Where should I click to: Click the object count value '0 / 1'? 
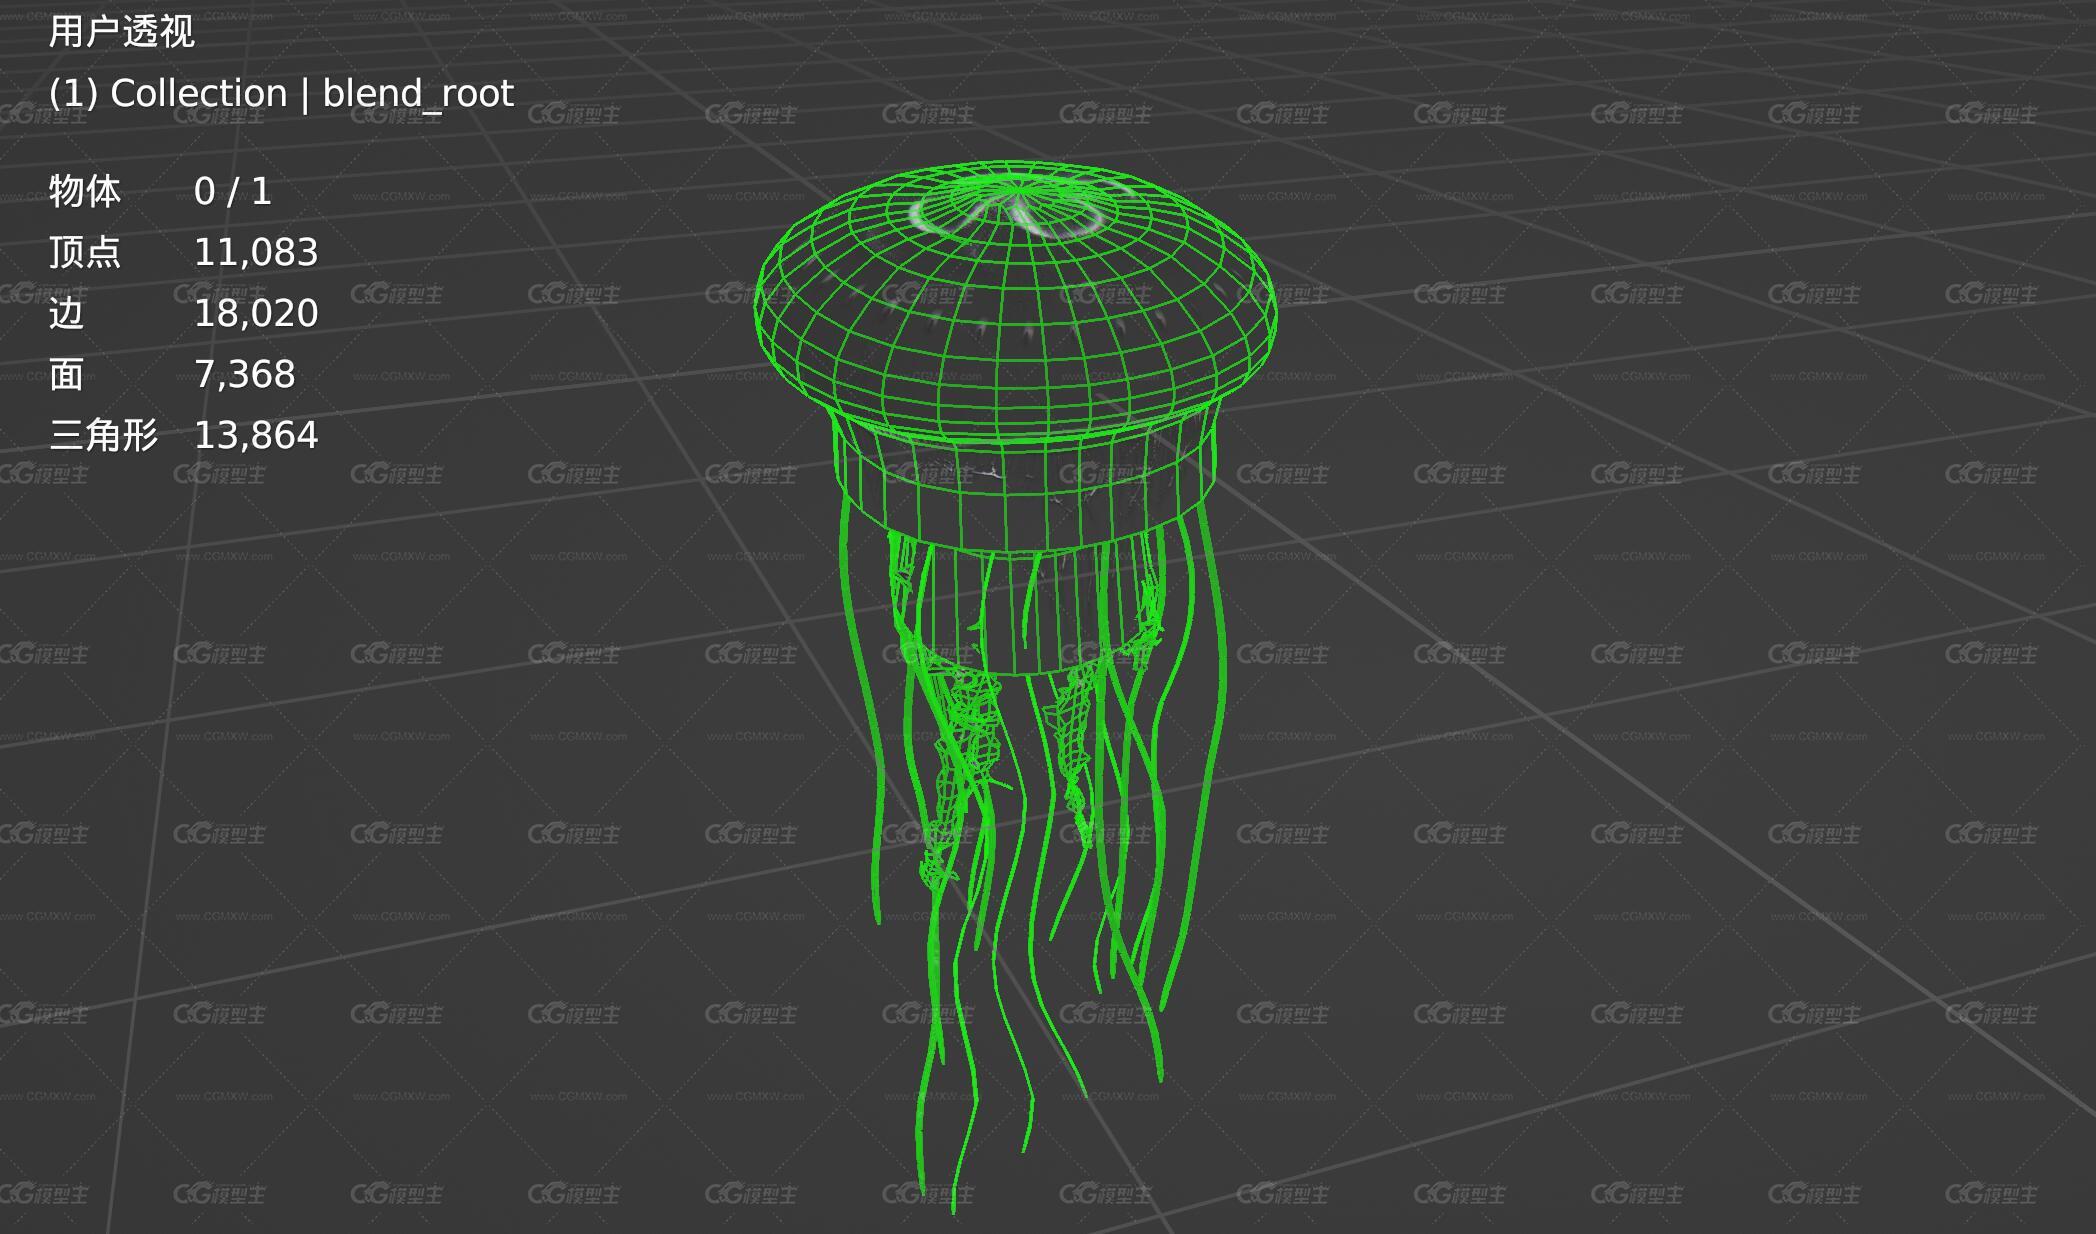pyautogui.click(x=232, y=191)
